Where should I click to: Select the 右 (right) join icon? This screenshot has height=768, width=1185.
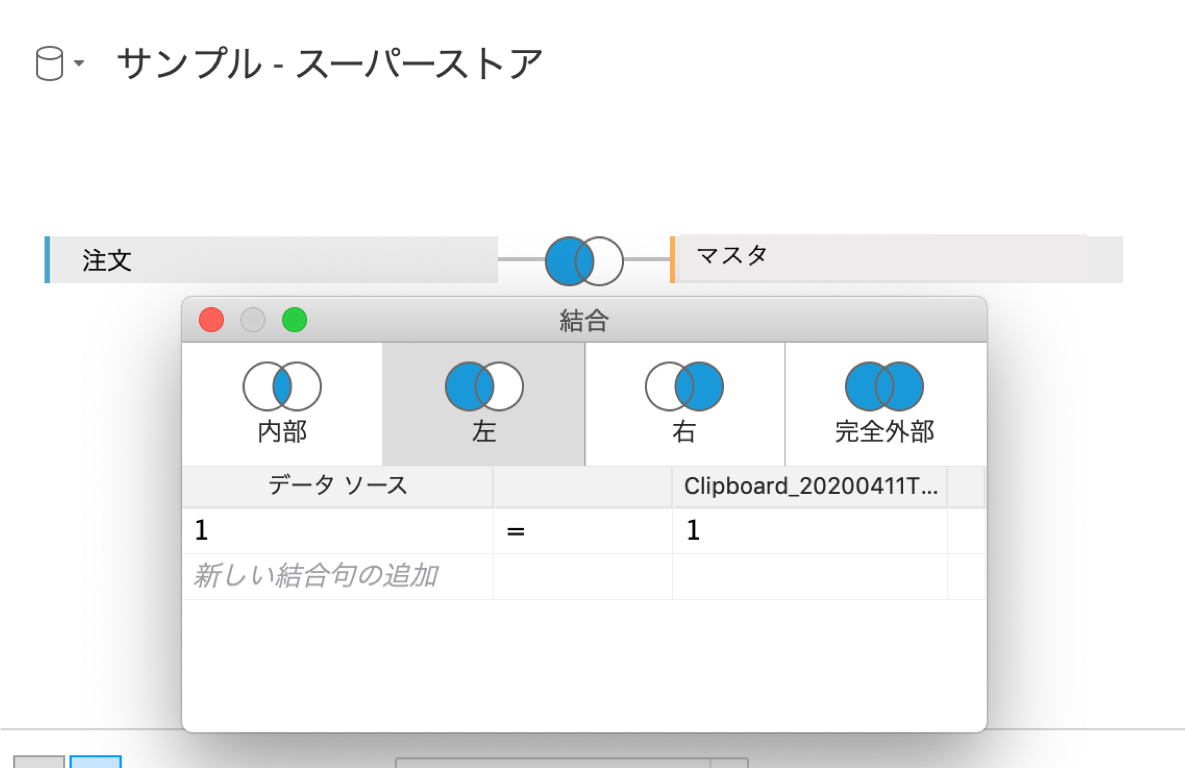click(684, 385)
